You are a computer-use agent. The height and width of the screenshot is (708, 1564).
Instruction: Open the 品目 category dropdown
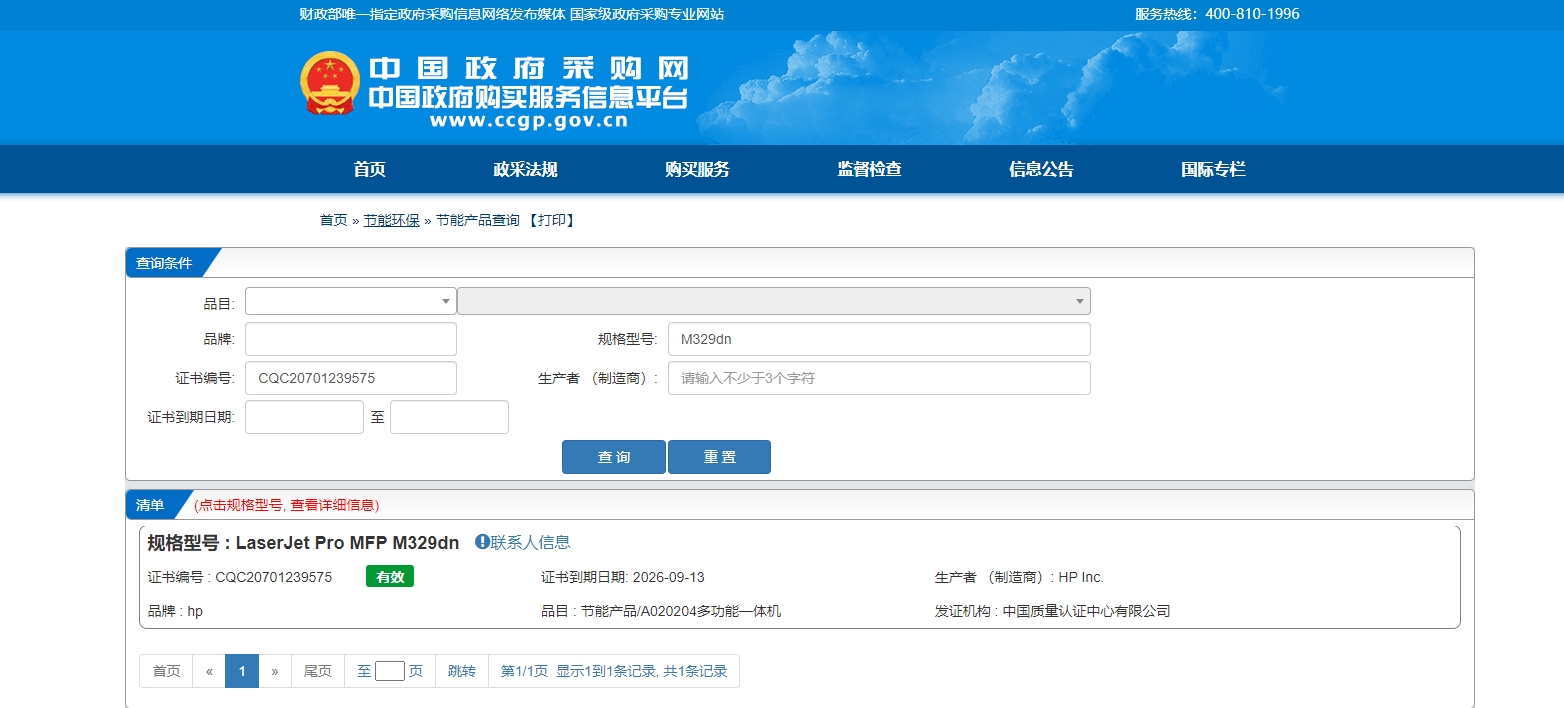[350, 301]
